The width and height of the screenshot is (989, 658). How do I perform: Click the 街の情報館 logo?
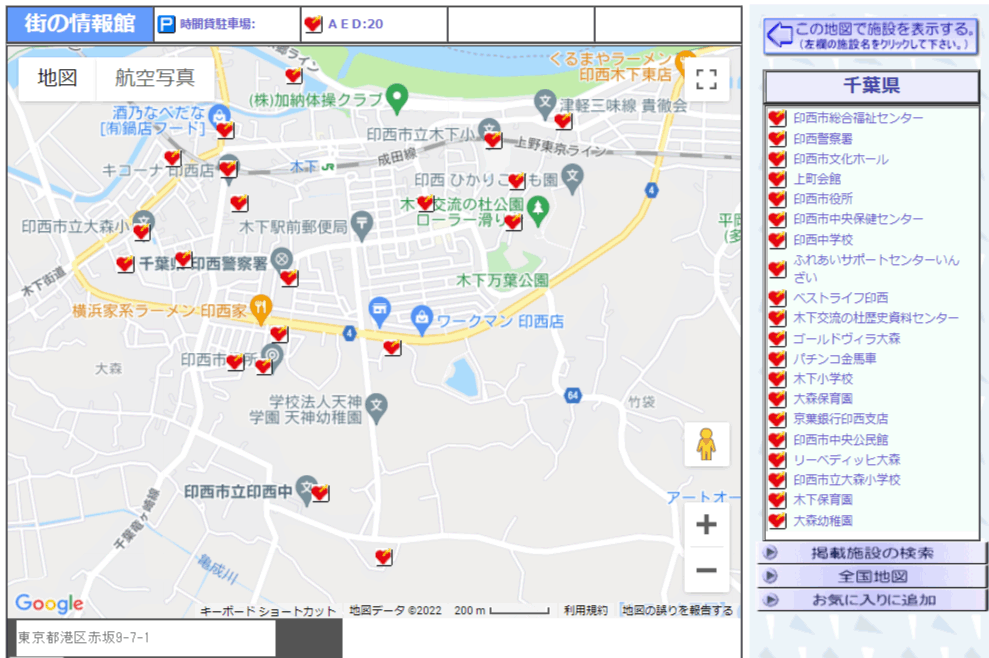[80, 24]
